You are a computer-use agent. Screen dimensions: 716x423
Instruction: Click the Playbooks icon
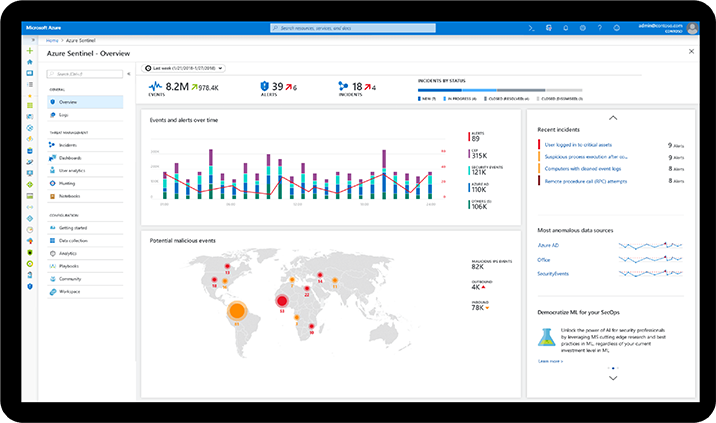(52, 266)
